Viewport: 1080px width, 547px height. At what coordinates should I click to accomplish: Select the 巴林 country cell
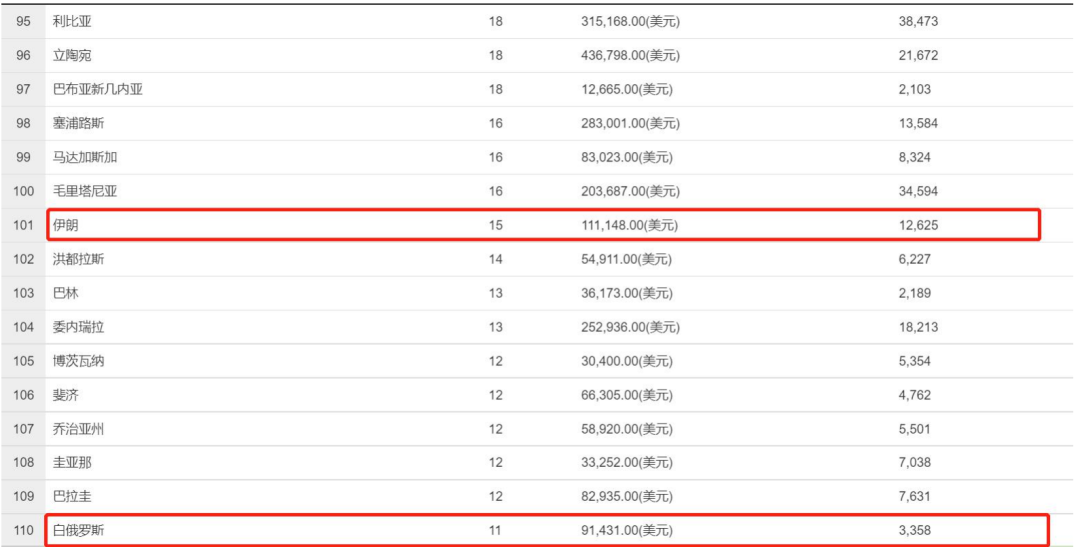[x=65, y=293]
